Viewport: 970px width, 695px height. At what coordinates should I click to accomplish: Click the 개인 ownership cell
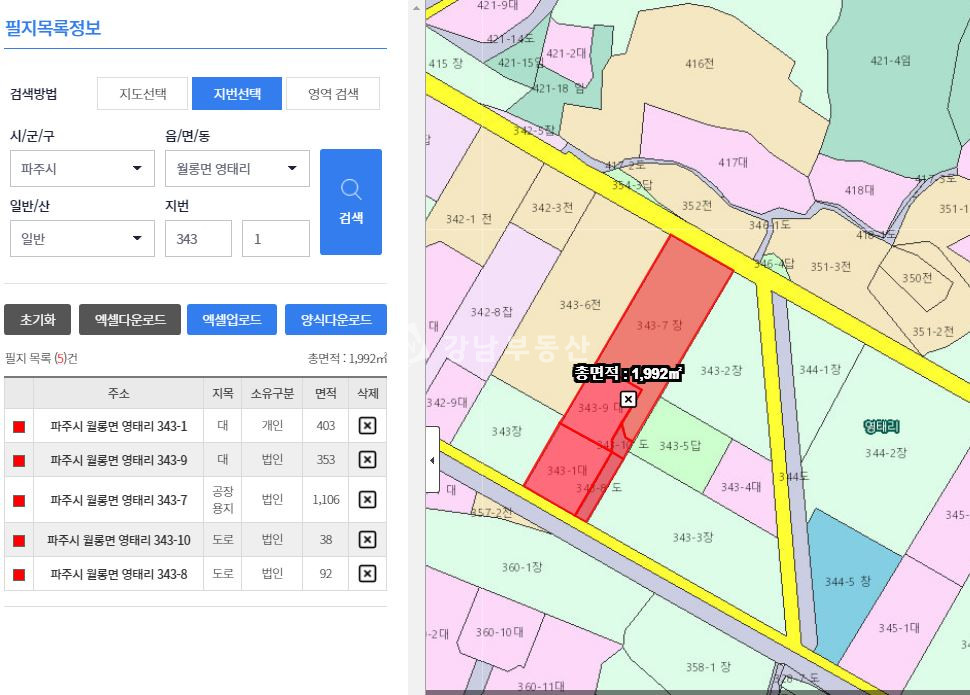(272, 426)
